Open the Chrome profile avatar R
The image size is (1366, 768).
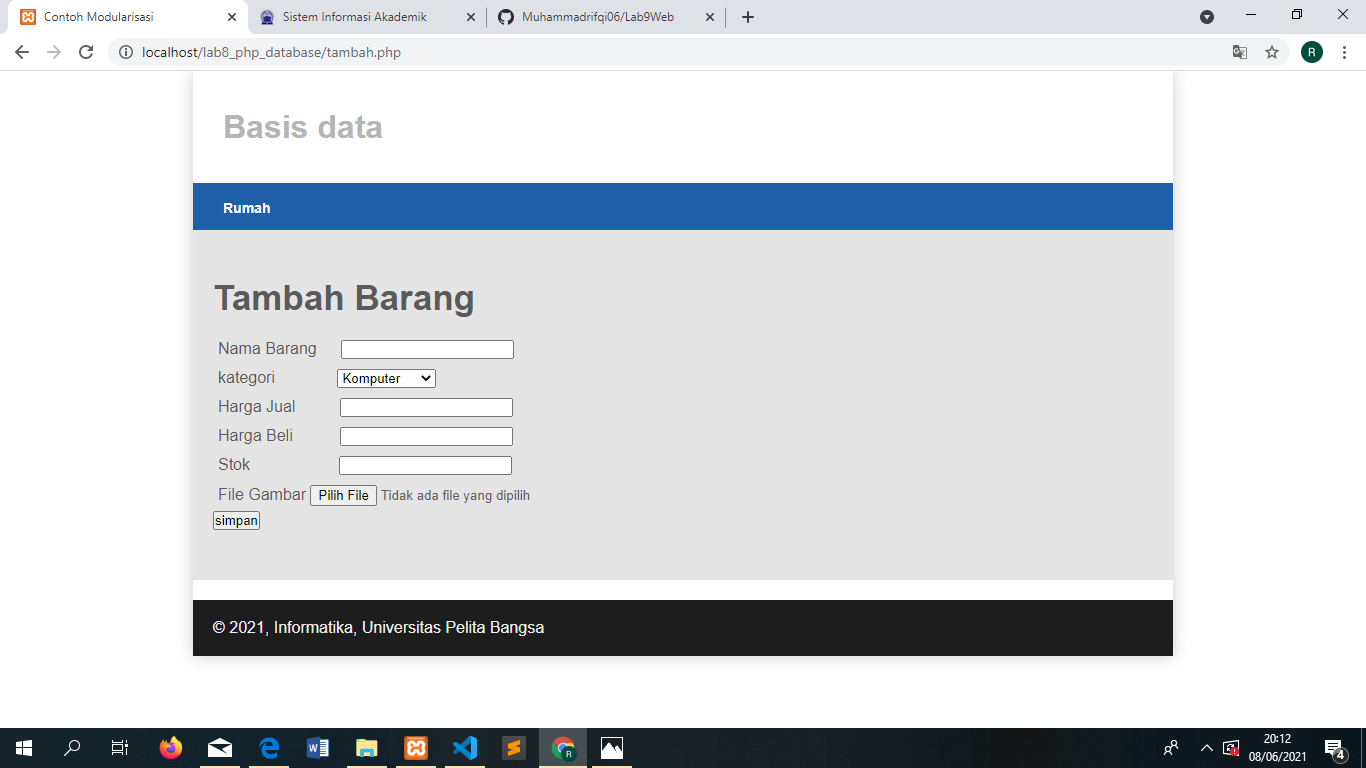(x=1312, y=52)
